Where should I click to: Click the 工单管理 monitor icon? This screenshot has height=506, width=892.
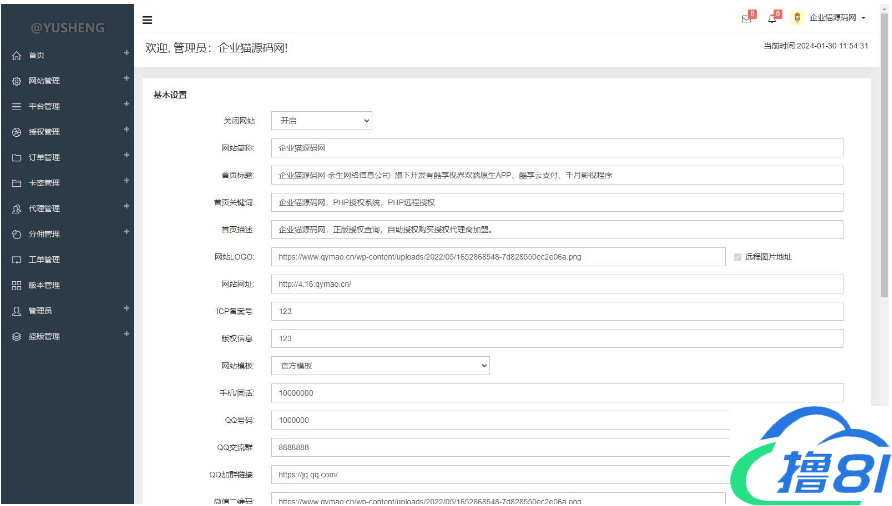[x=16, y=260]
